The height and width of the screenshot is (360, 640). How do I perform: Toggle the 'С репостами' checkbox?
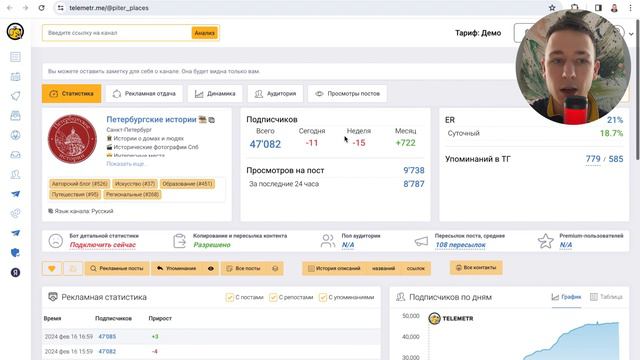tap(273, 298)
